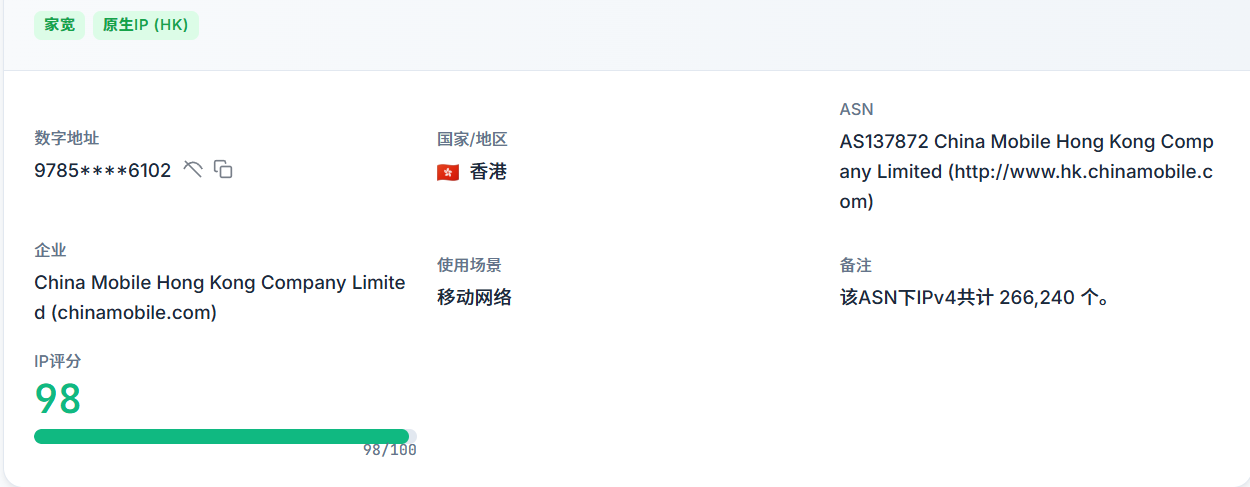Screen dimensions: 1250x487
Task: Click the 该ASN下IPv4共计 266,240 note text
Action: (x=975, y=297)
